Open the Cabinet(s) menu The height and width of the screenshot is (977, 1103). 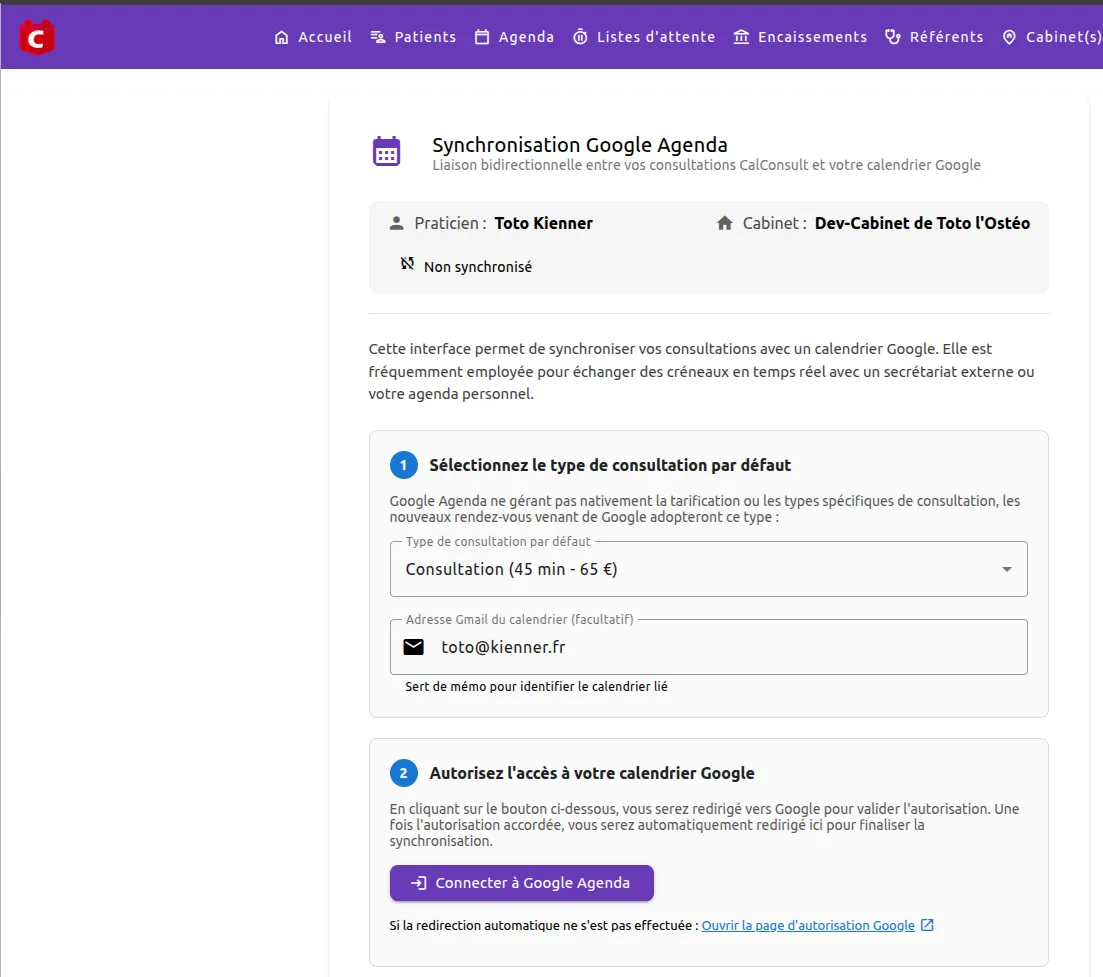click(x=1052, y=37)
